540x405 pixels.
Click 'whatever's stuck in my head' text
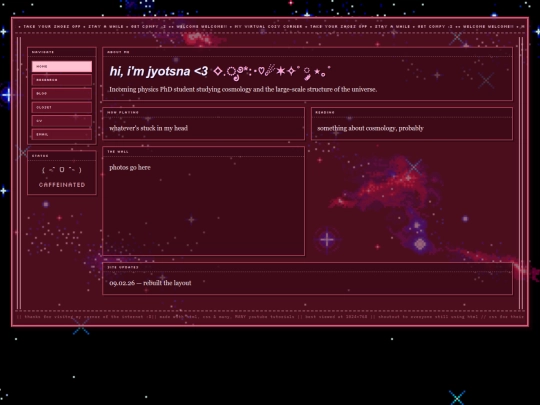pyautogui.click(x=148, y=128)
